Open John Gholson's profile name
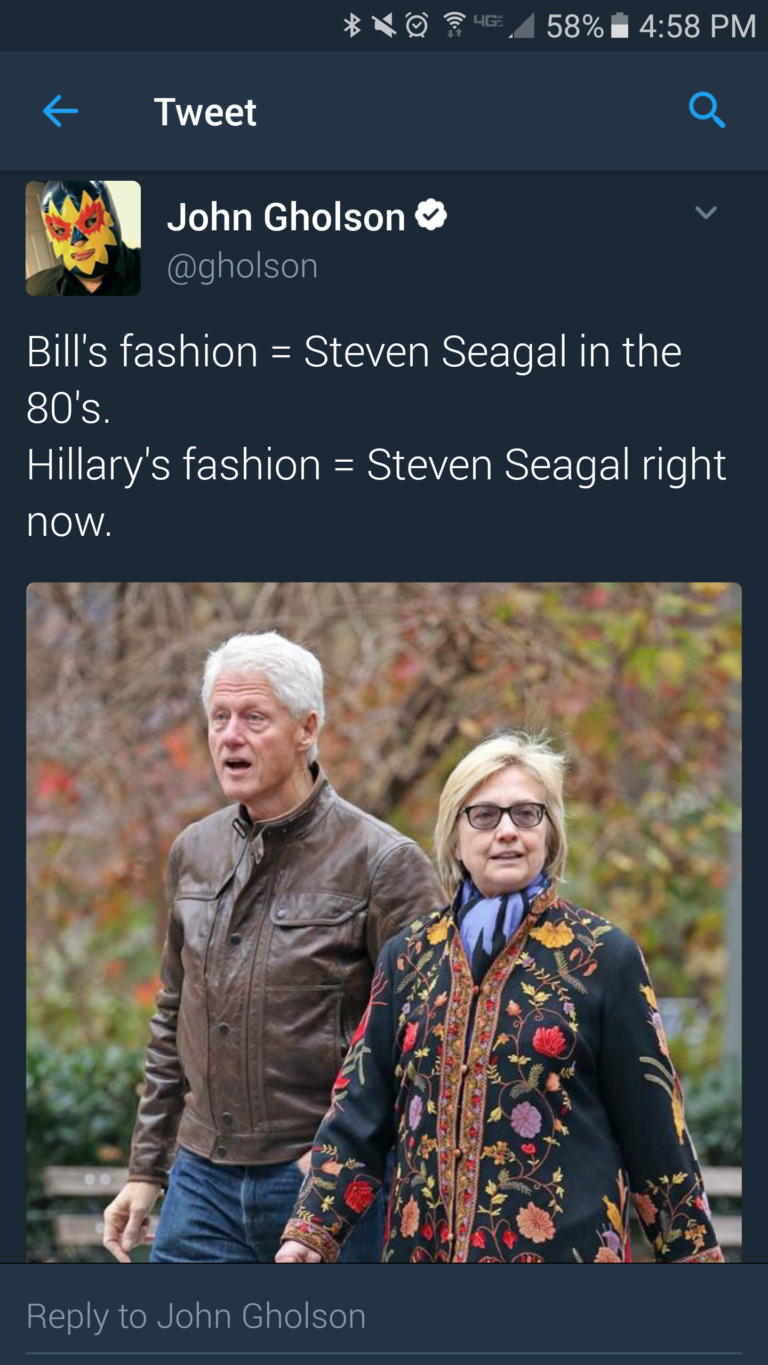 (286, 216)
